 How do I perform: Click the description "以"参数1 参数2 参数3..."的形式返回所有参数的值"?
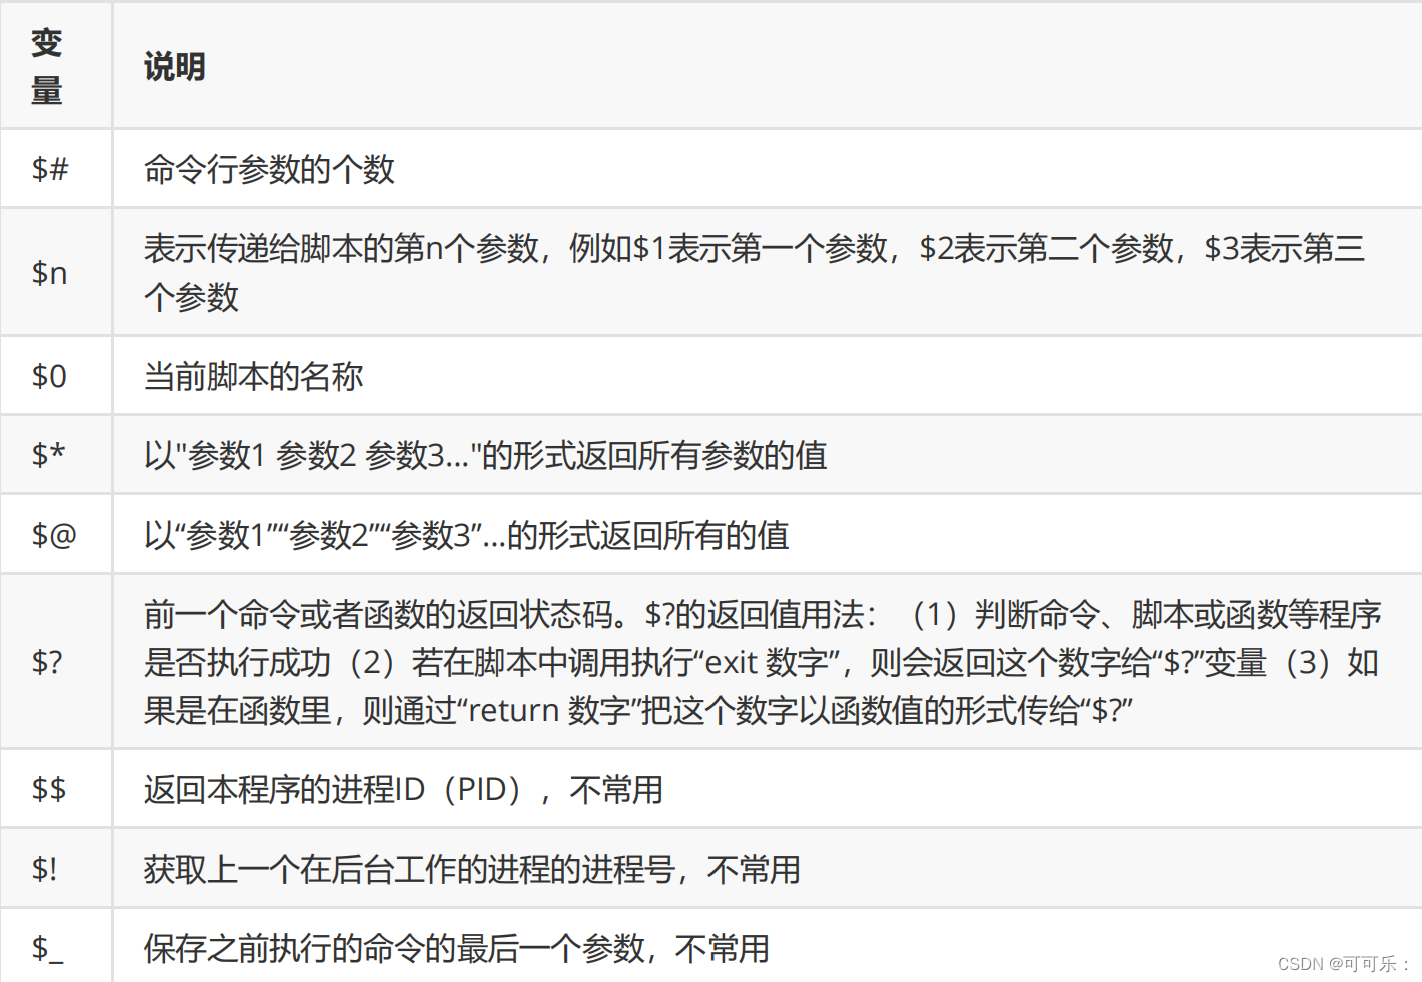485,455
